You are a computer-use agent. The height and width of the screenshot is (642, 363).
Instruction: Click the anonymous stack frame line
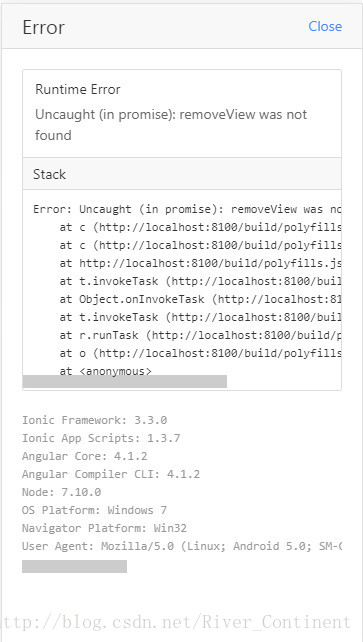[106, 371]
